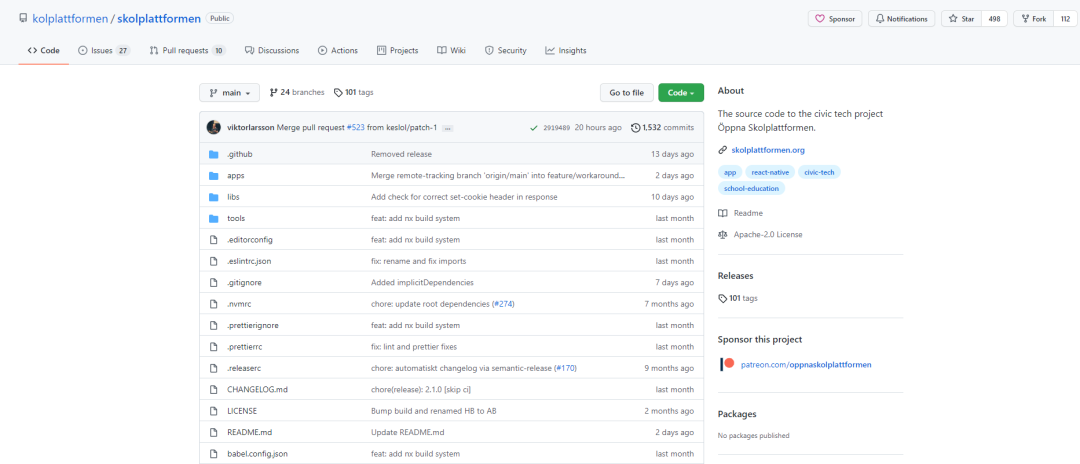The width and height of the screenshot is (1080, 464).
Task: Switch to the Pull requests tab
Action: (187, 50)
